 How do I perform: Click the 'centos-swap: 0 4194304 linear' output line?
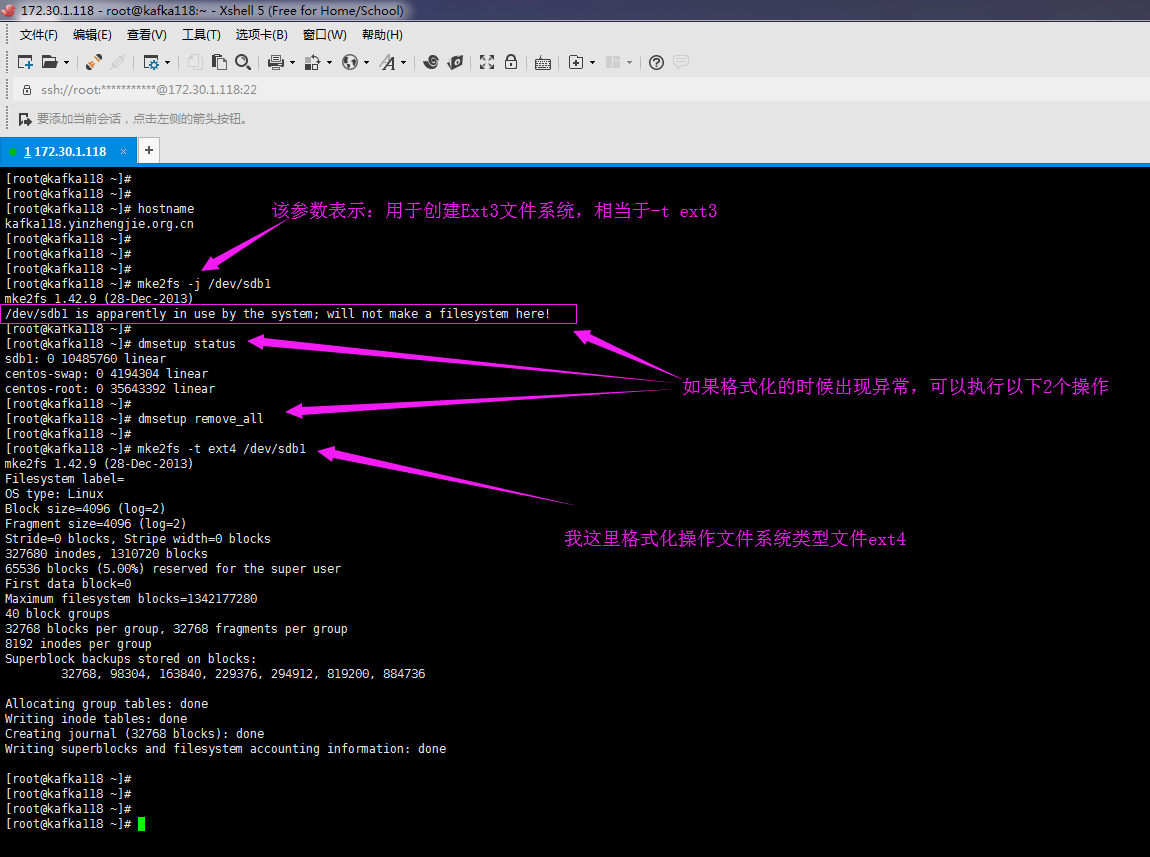pyautogui.click(x=106, y=374)
